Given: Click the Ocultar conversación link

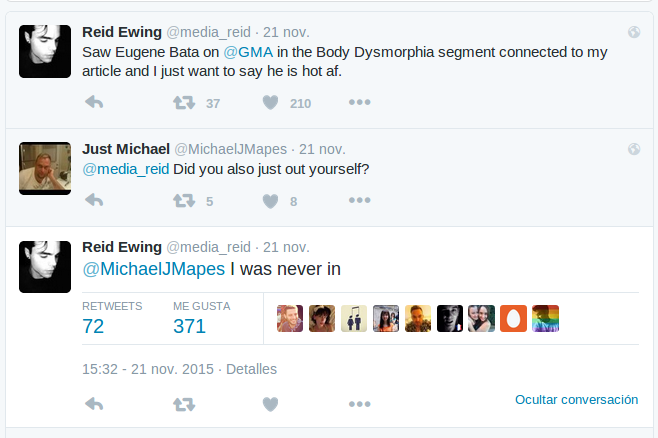Looking at the screenshot, I should point(576,399).
